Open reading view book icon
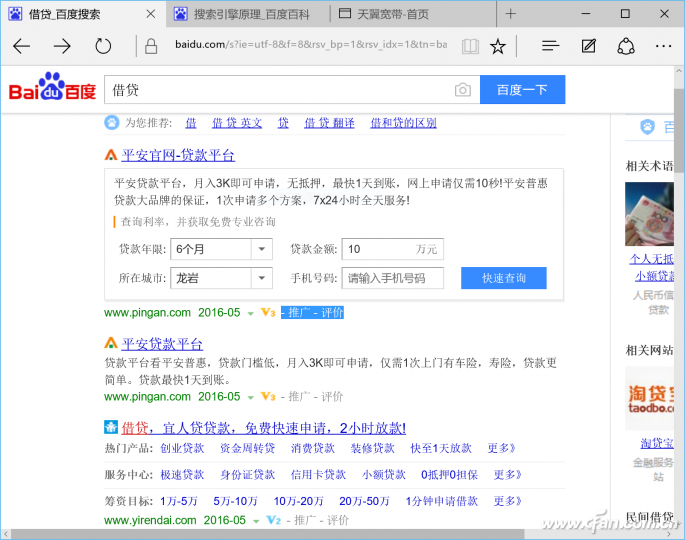 [x=470, y=46]
